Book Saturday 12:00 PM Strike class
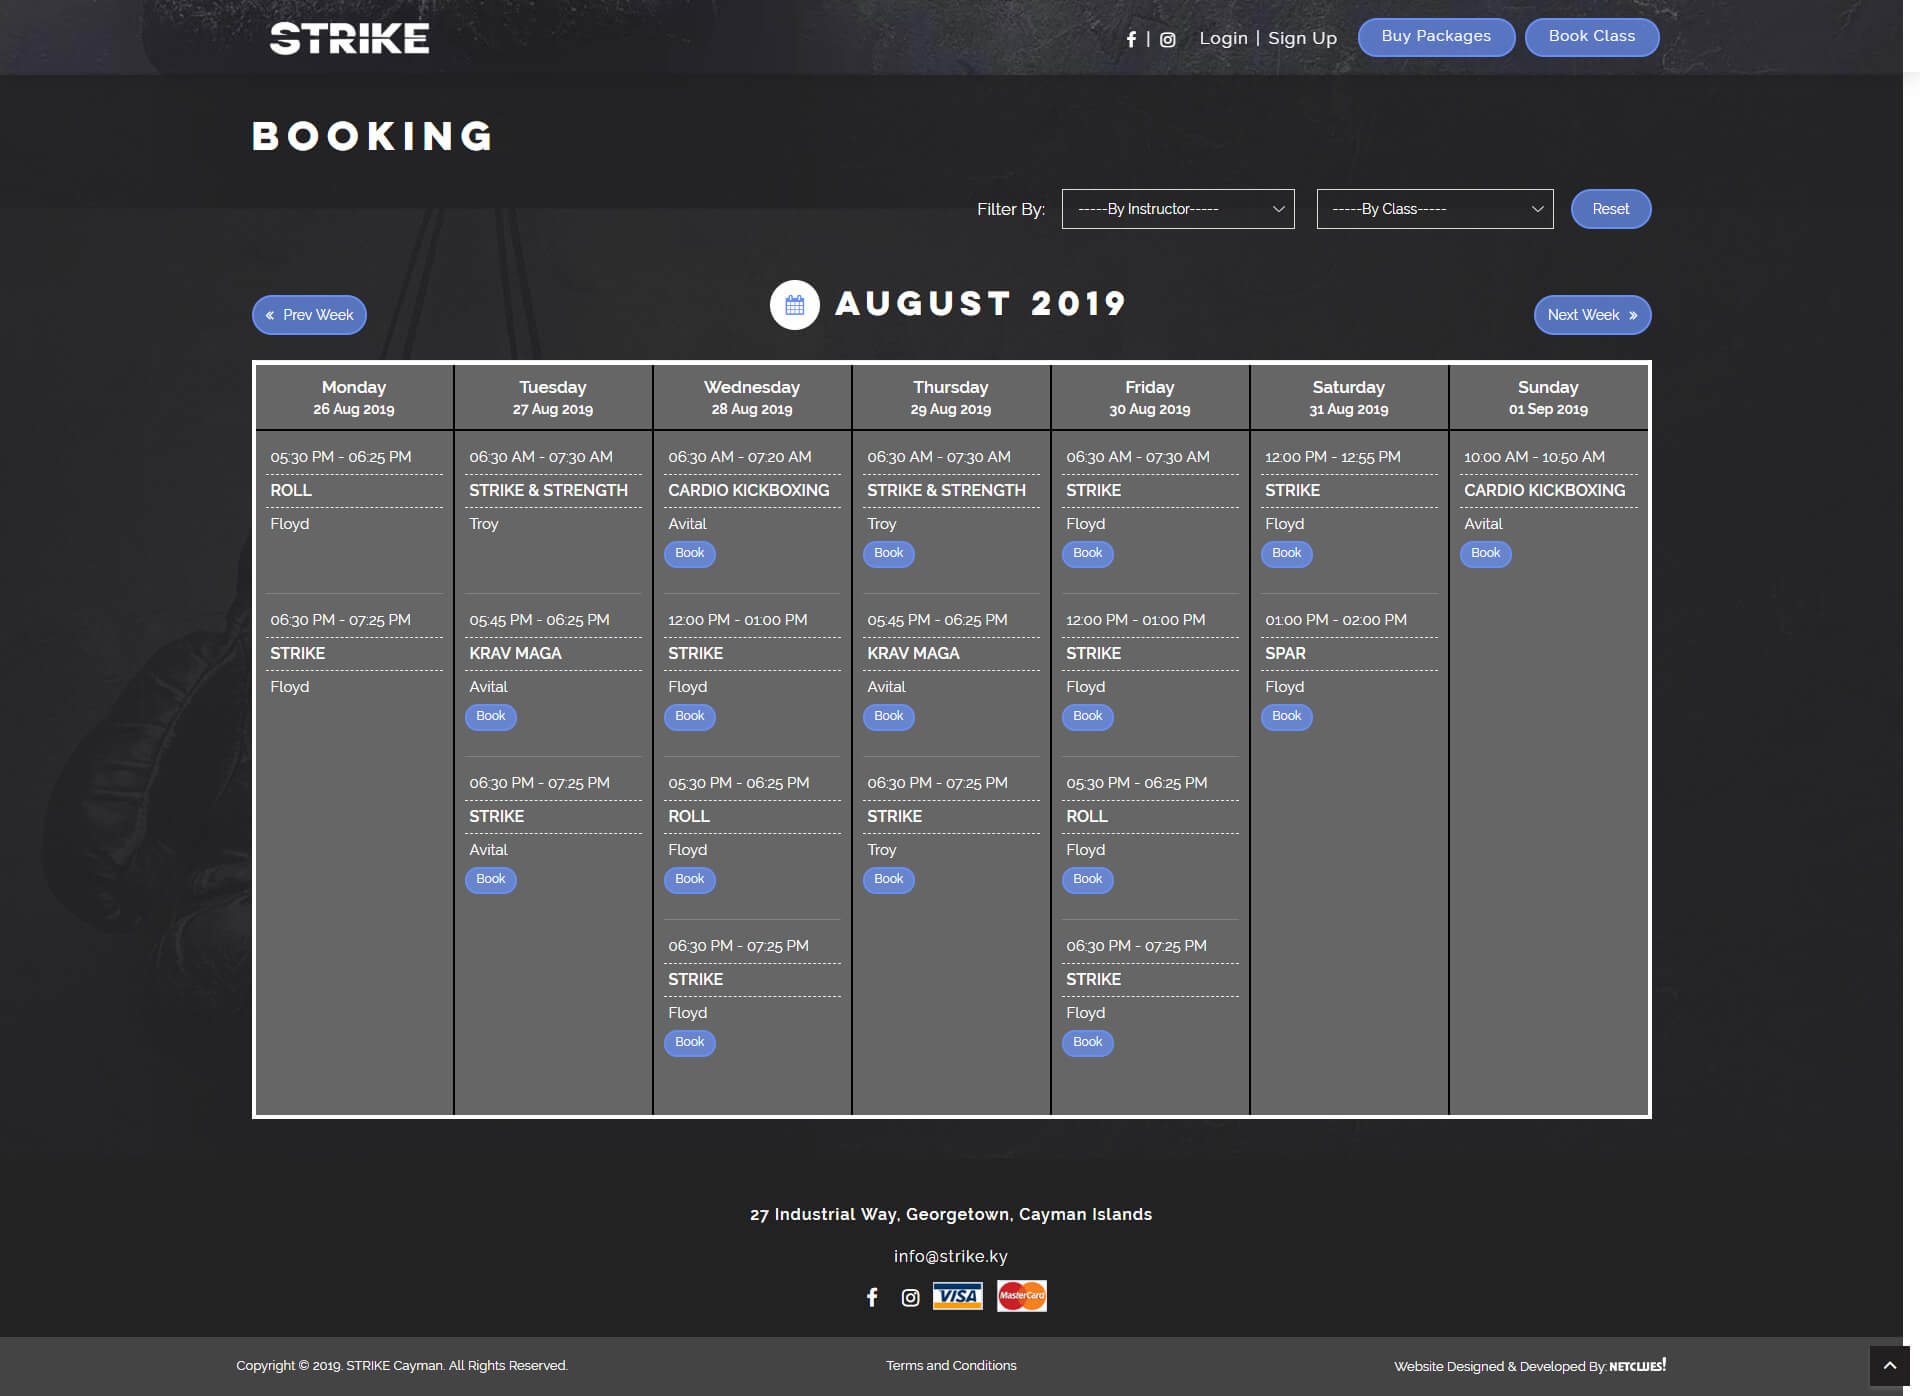The image size is (1920, 1396). pos(1287,553)
